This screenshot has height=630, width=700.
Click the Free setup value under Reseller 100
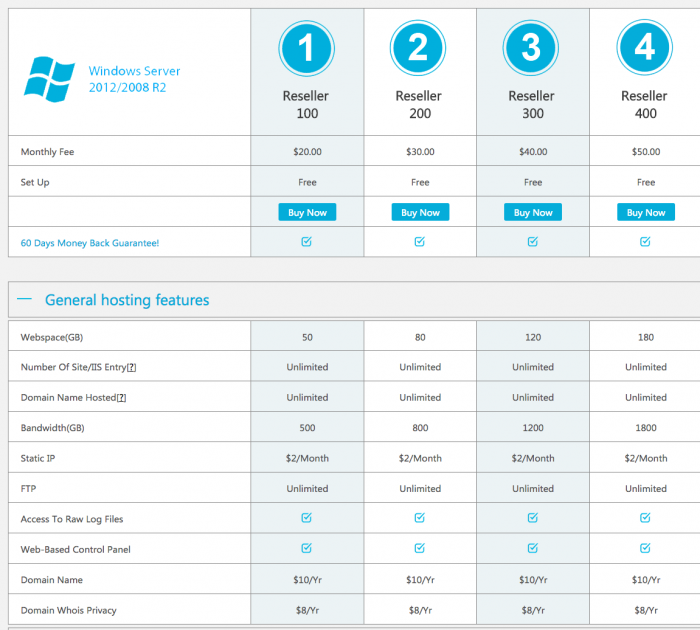click(x=307, y=182)
